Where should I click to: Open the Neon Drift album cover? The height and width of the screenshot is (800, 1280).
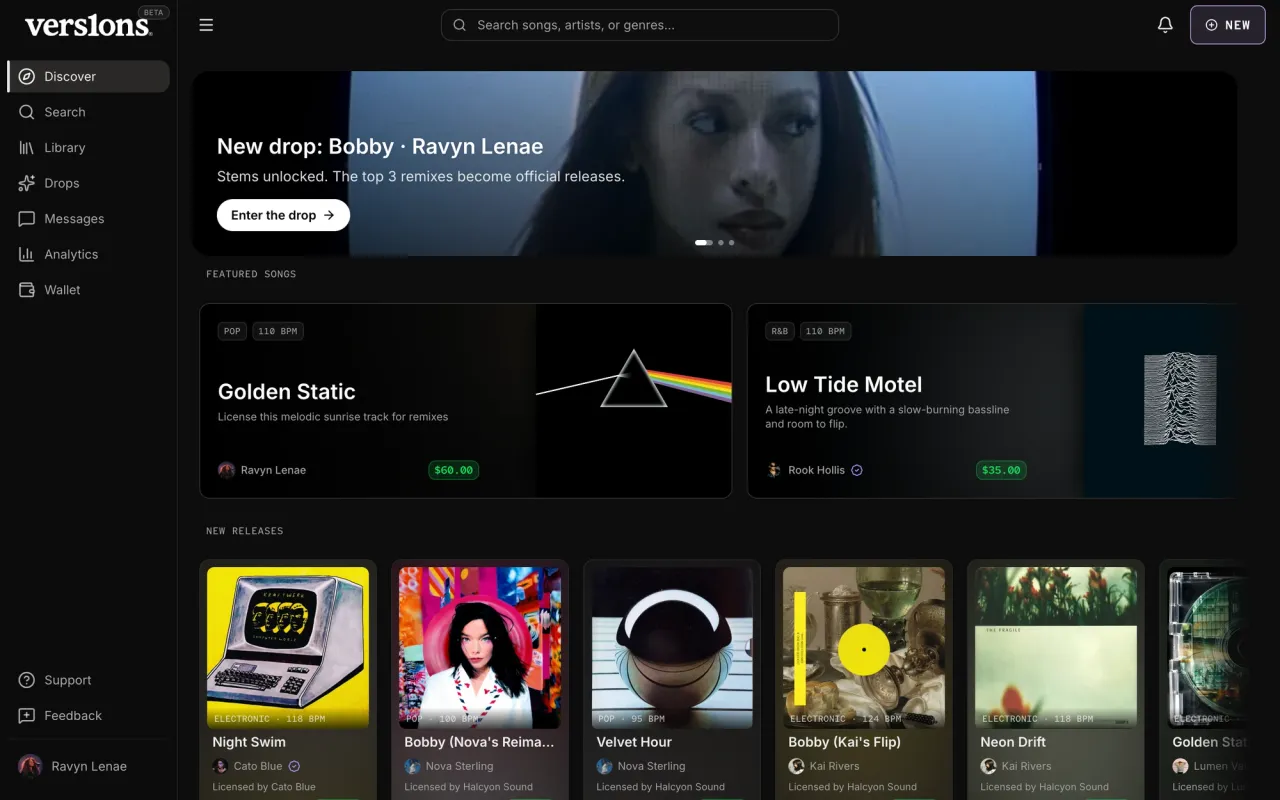1056,647
